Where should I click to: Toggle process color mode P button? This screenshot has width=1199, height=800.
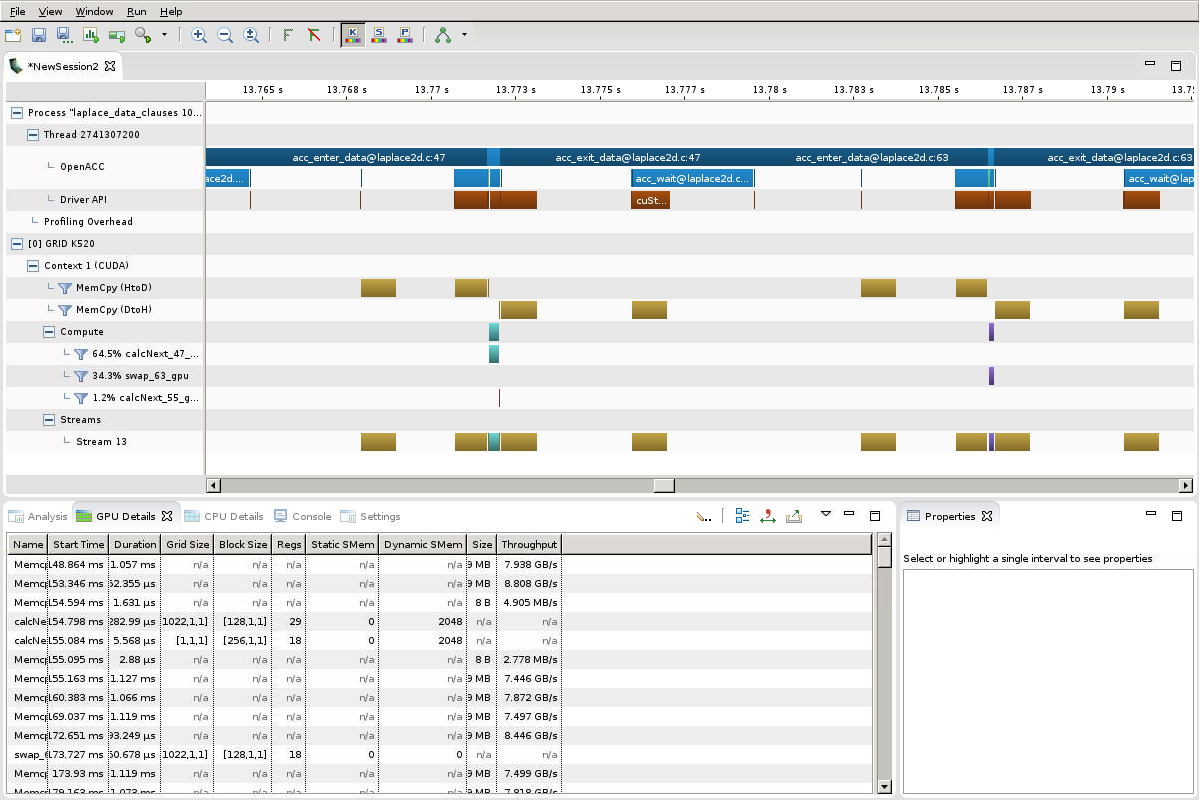405,35
